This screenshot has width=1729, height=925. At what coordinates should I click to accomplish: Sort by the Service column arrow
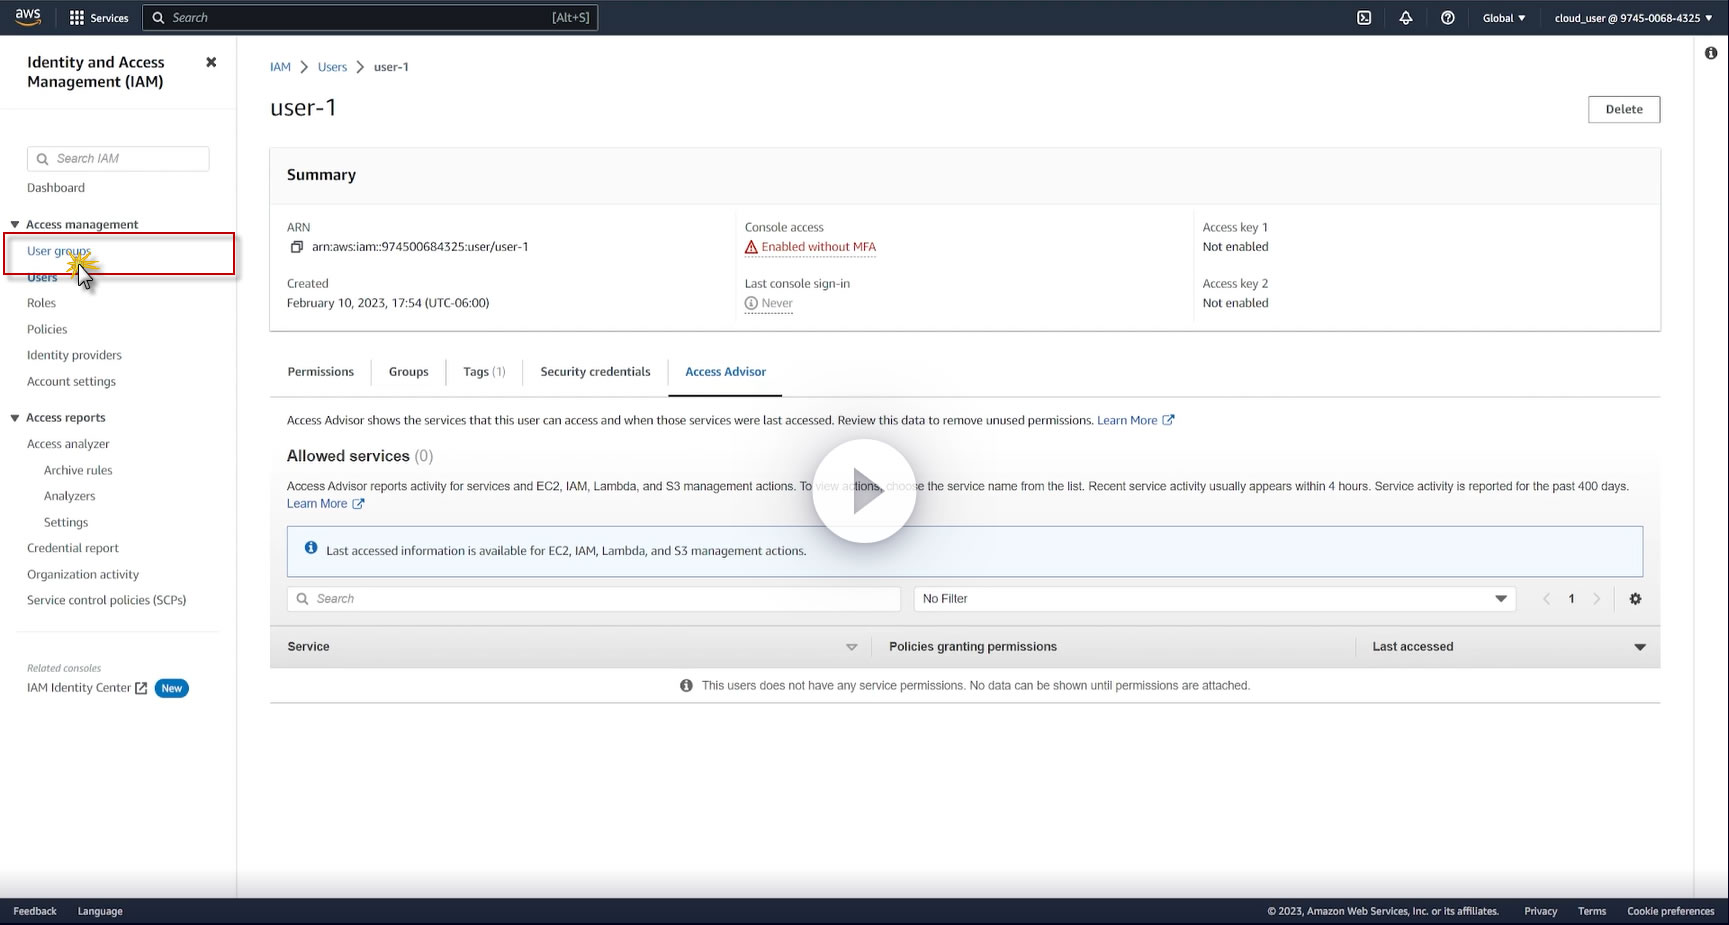[852, 647]
